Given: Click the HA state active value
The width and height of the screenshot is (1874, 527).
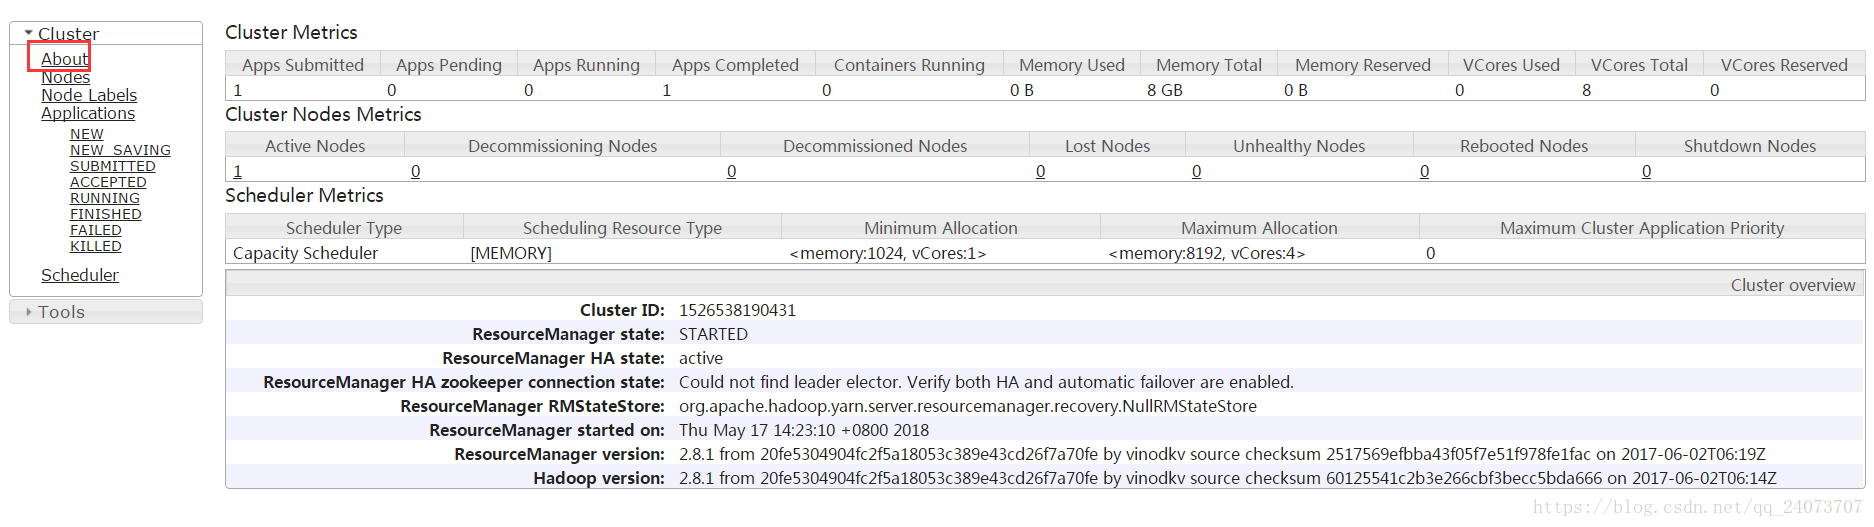Looking at the screenshot, I should click(x=701, y=358).
